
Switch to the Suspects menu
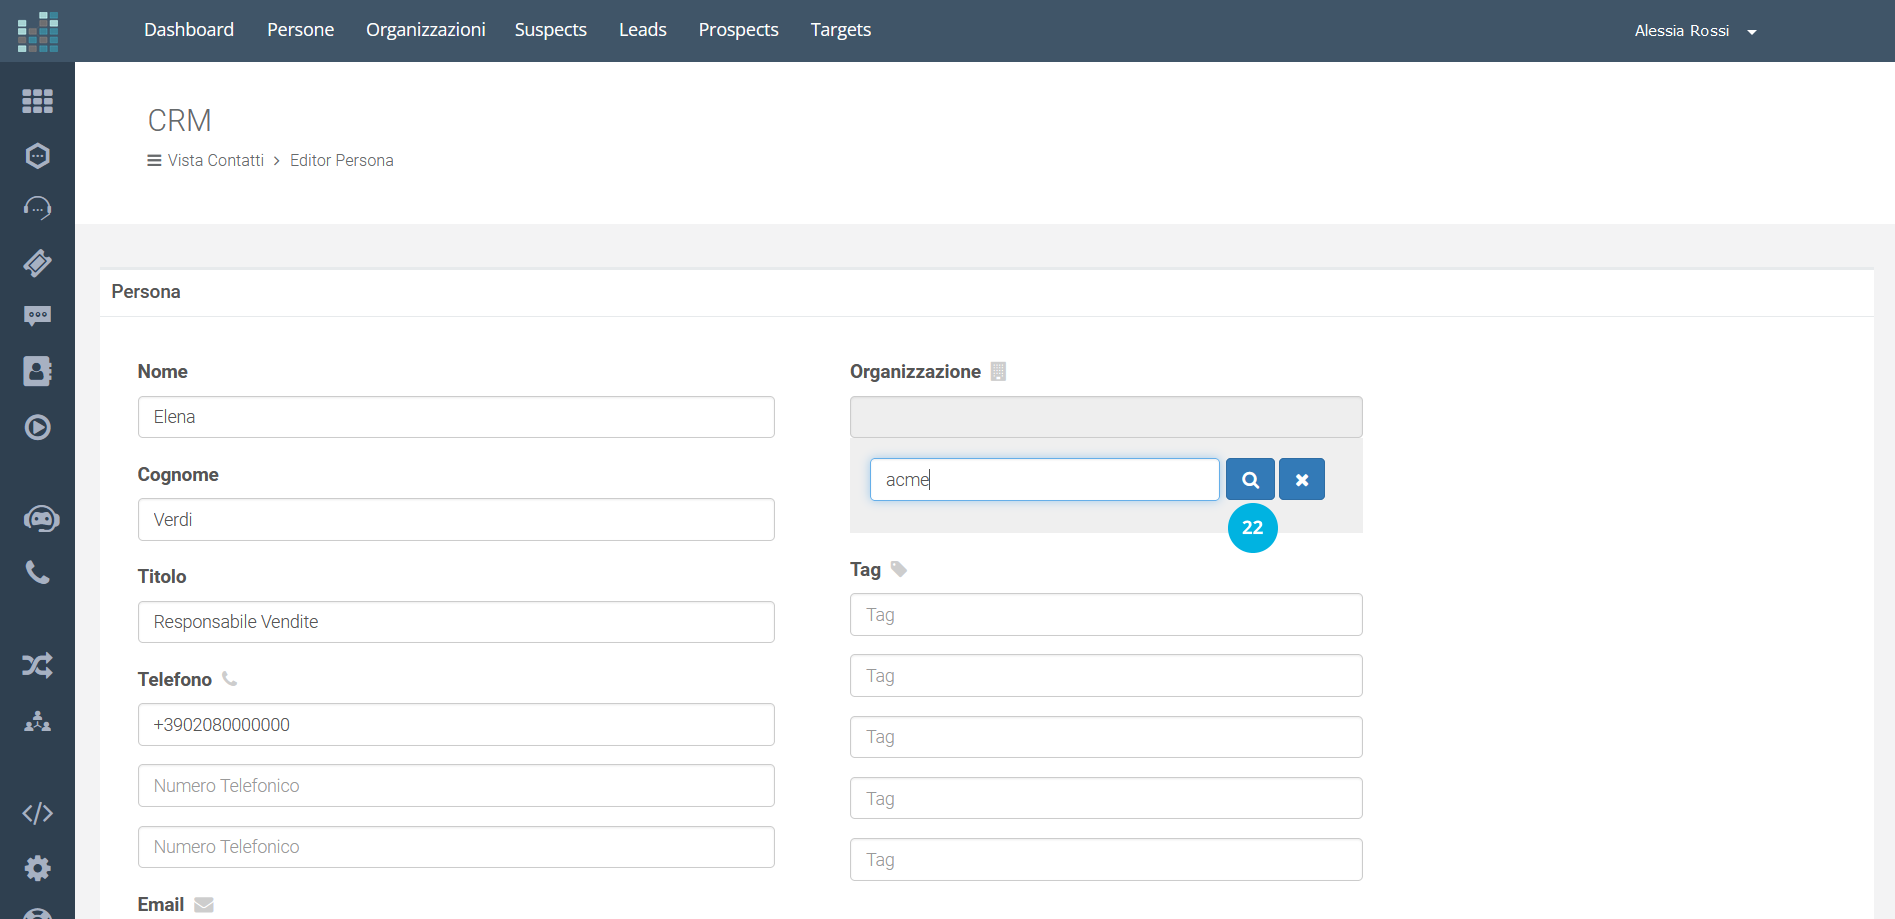[x=551, y=30]
